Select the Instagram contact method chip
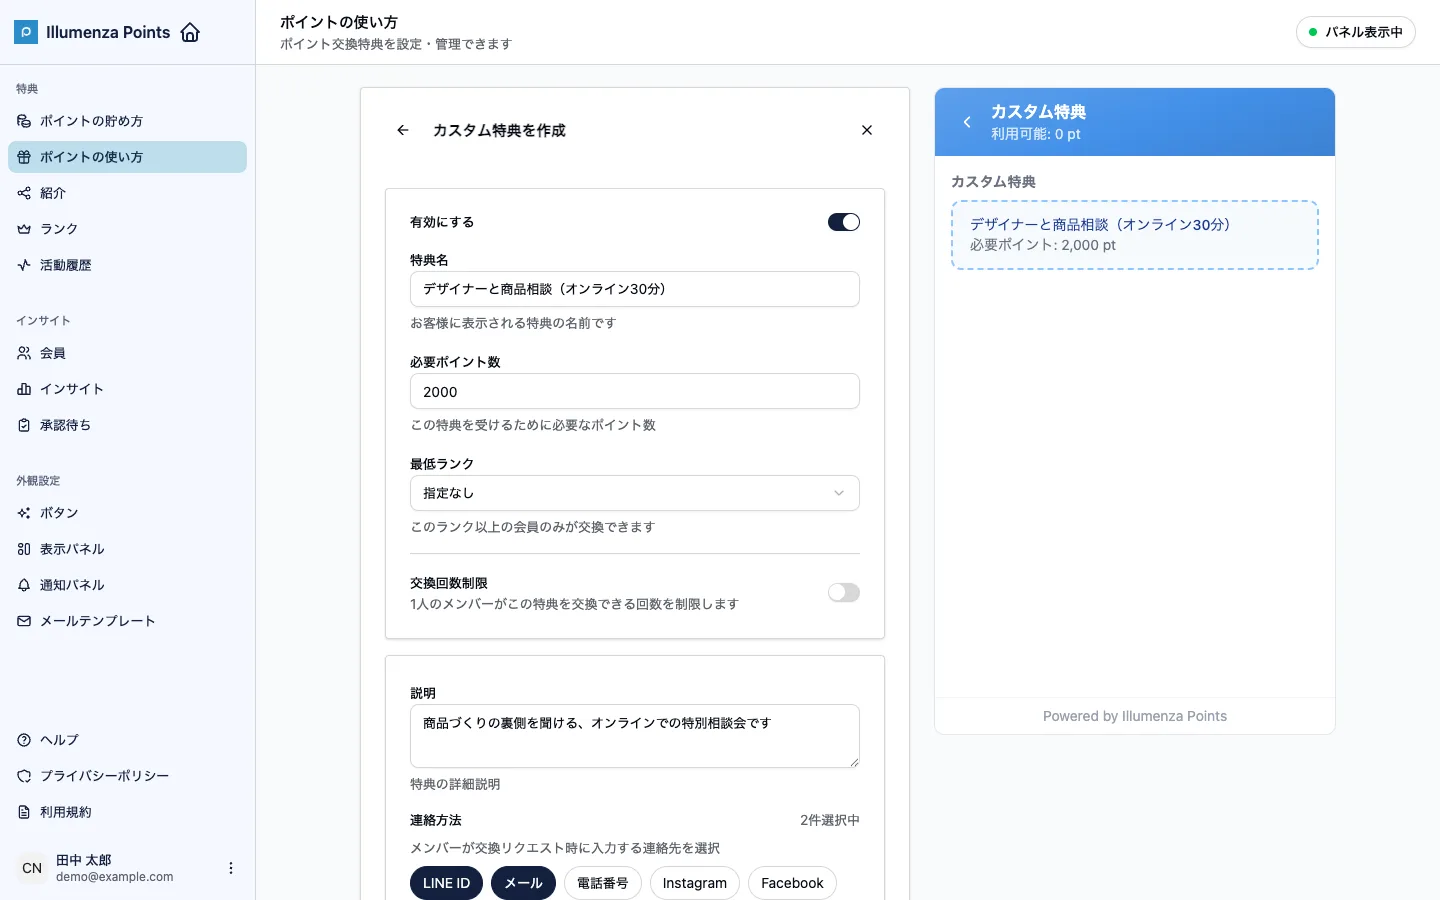Image resolution: width=1440 pixels, height=900 pixels. coord(695,883)
